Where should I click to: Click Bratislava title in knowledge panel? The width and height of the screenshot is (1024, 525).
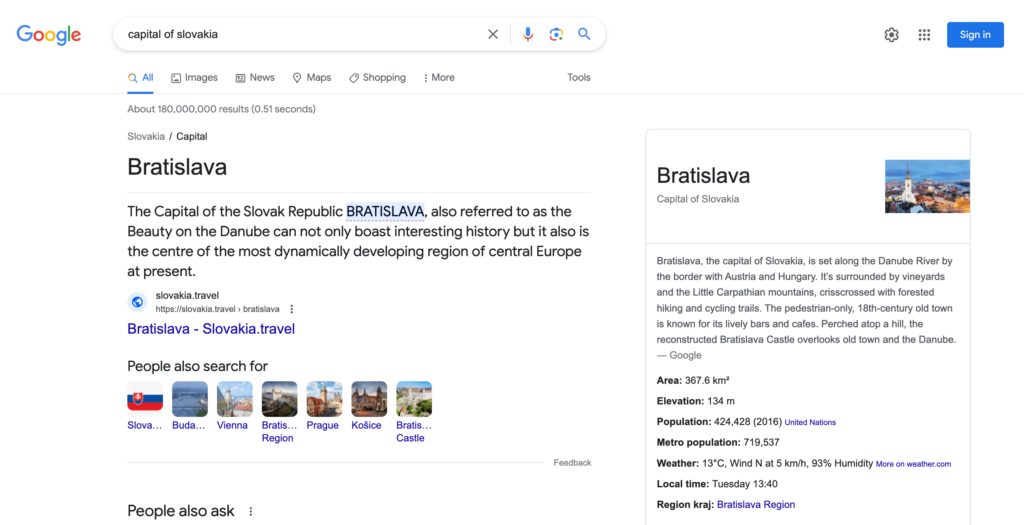pyautogui.click(x=703, y=175)
